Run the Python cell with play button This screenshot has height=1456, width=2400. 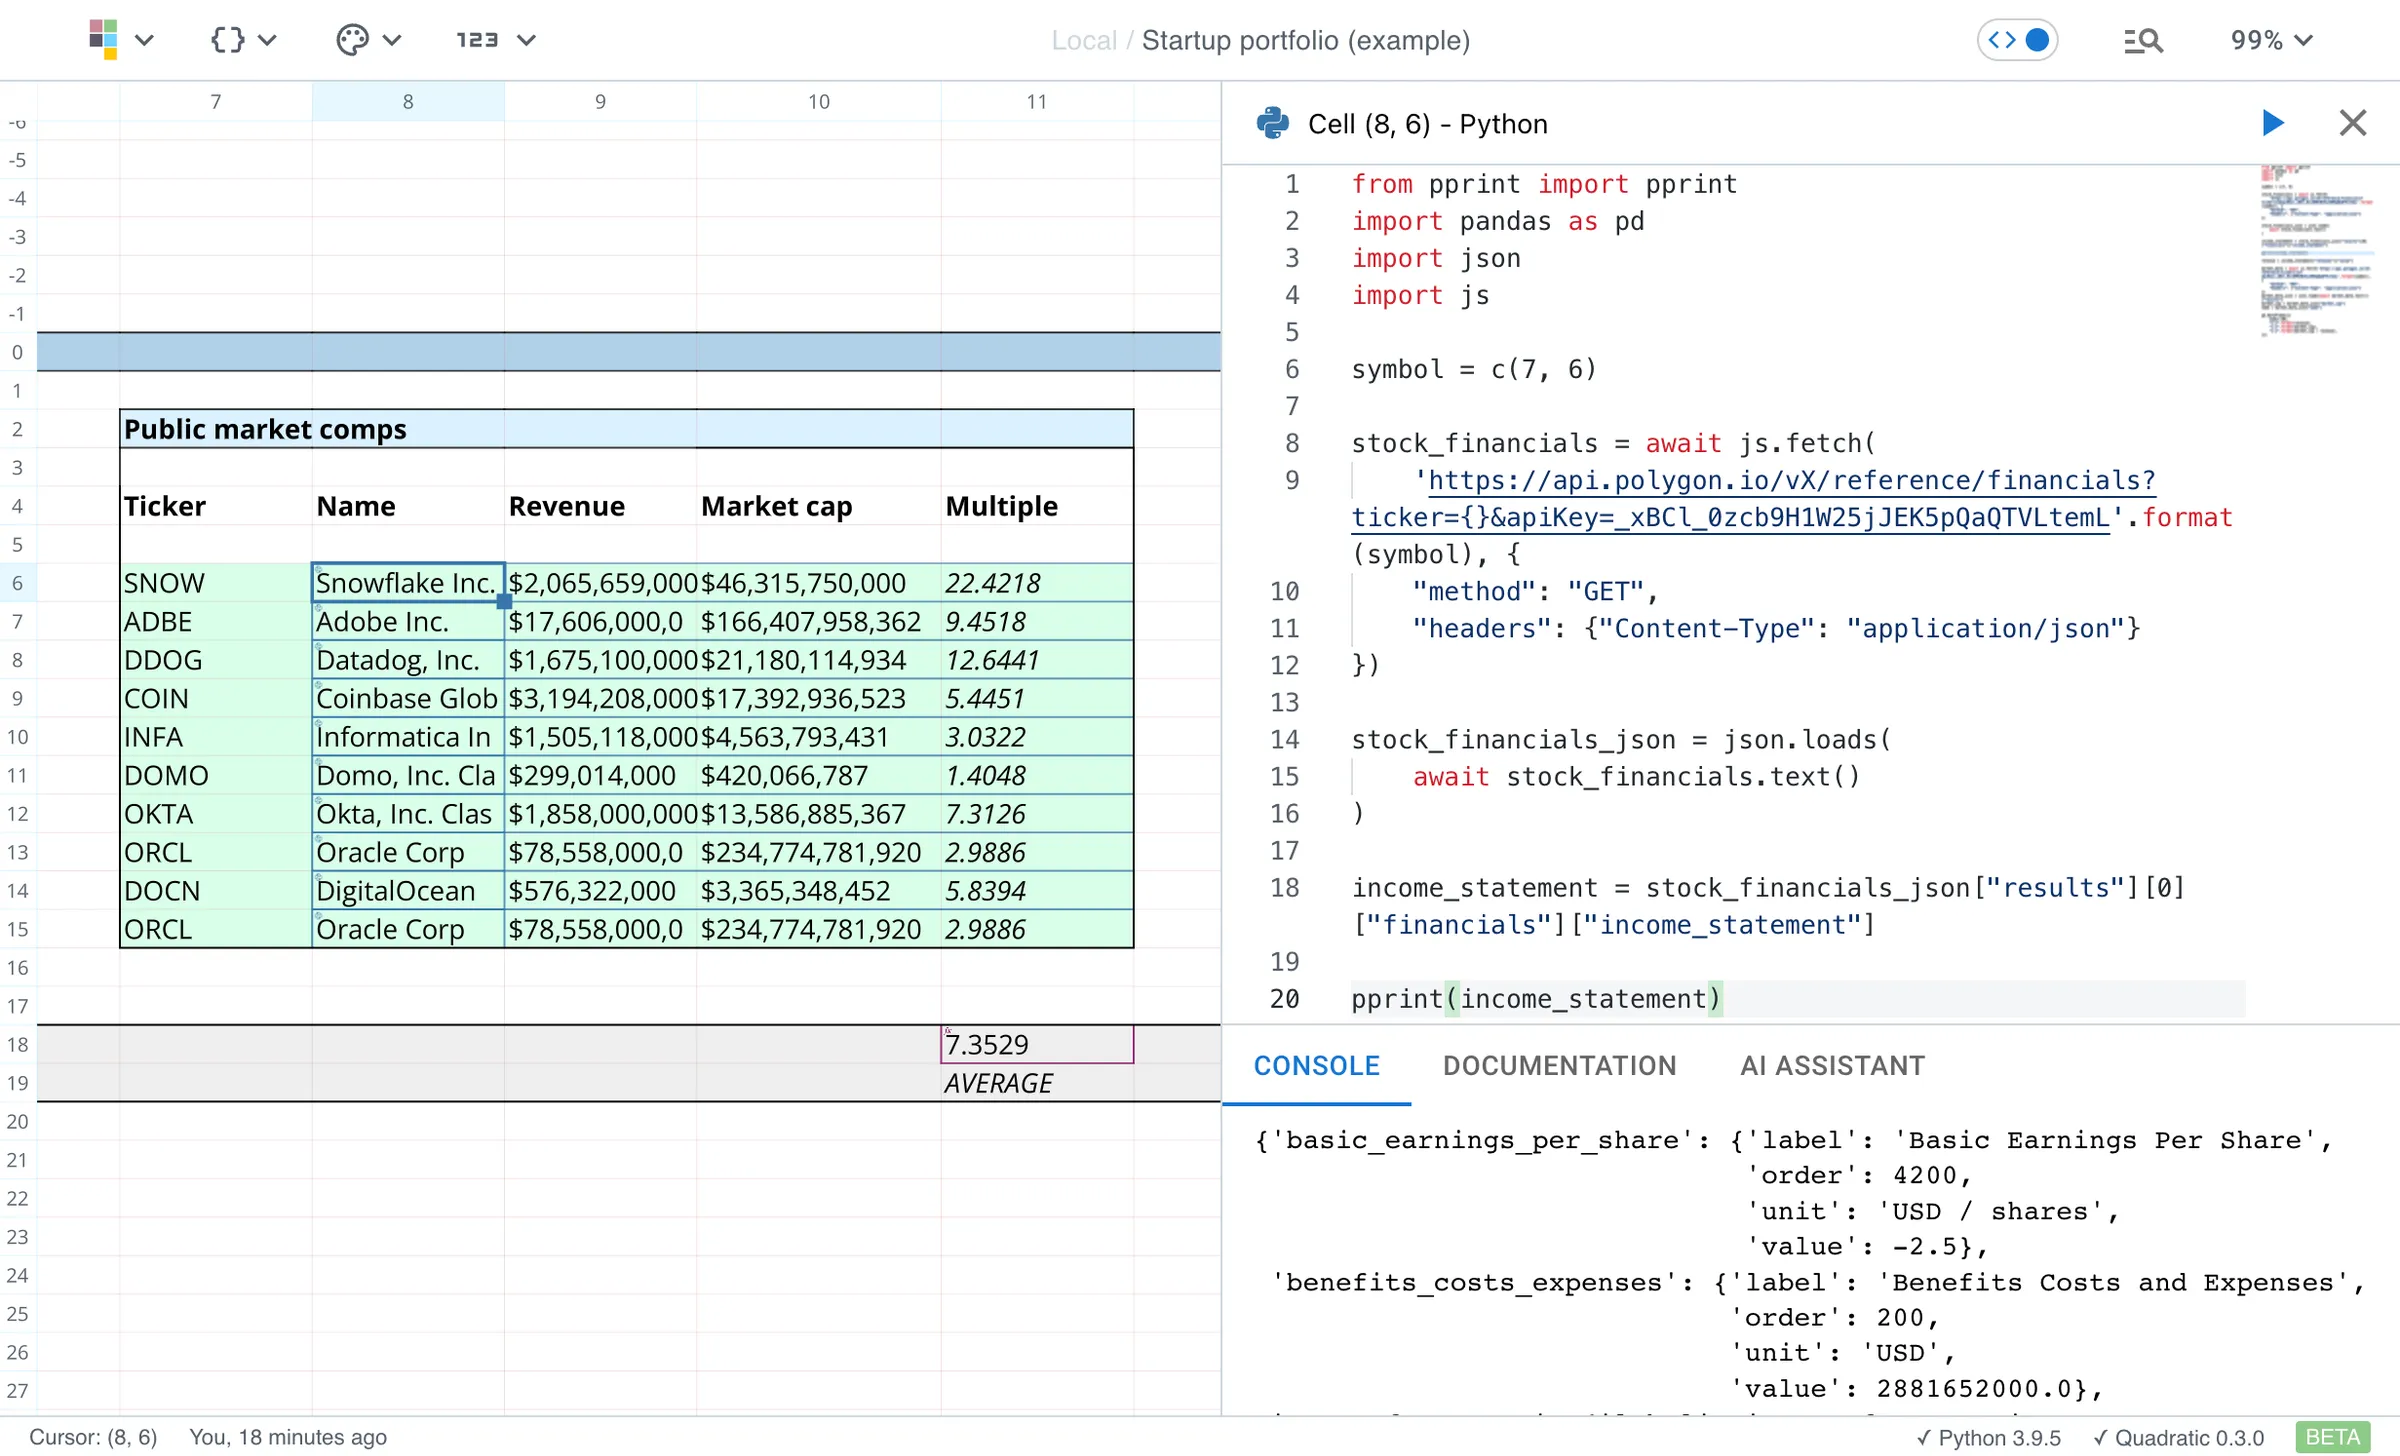pos(2272,123)
